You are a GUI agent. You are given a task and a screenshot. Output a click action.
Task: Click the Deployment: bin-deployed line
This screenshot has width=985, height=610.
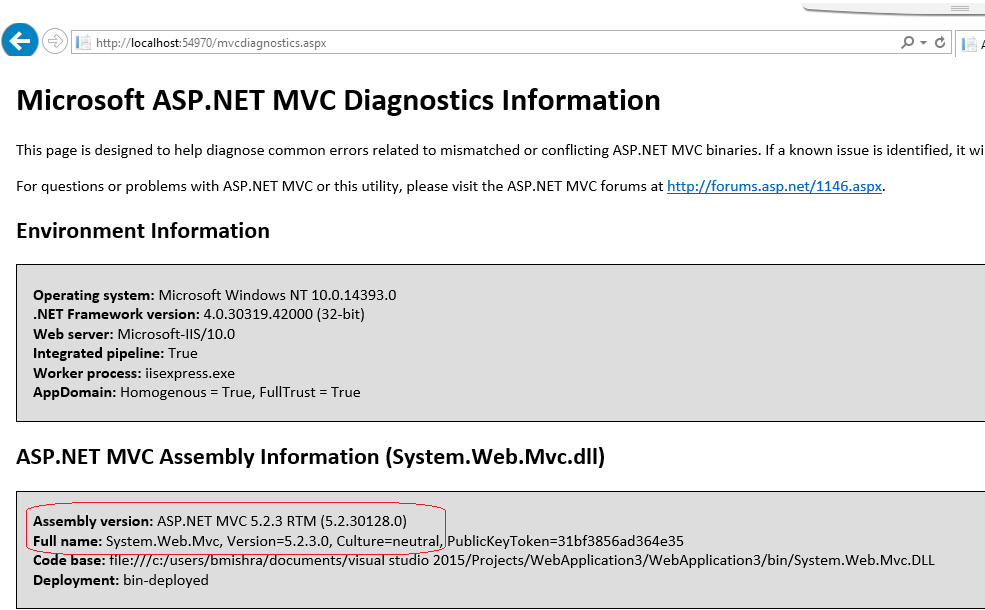(121, 580)
